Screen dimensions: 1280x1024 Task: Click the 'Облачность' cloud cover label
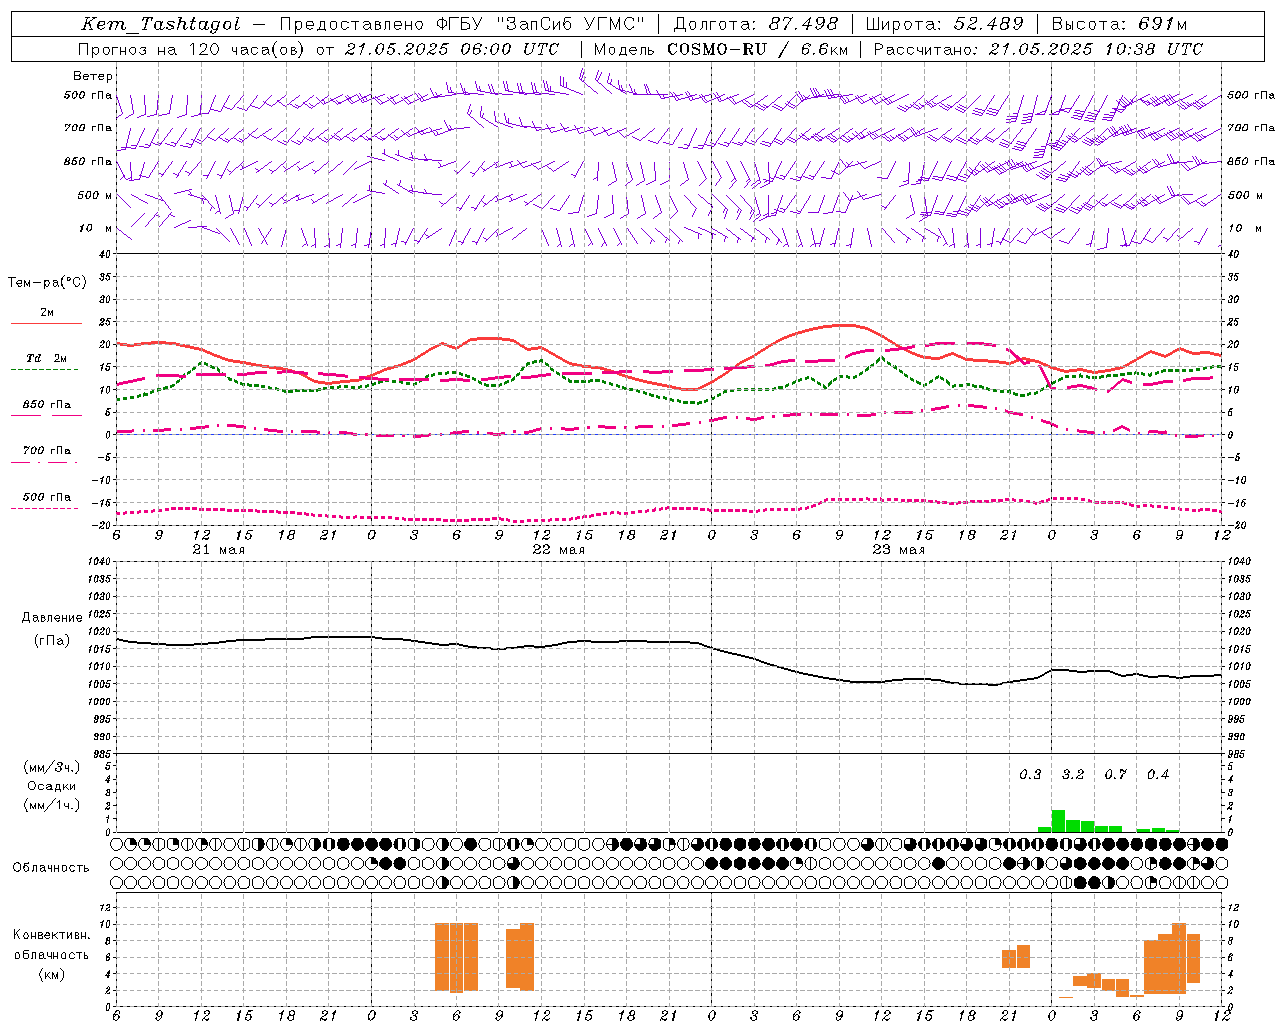(51, 867)
